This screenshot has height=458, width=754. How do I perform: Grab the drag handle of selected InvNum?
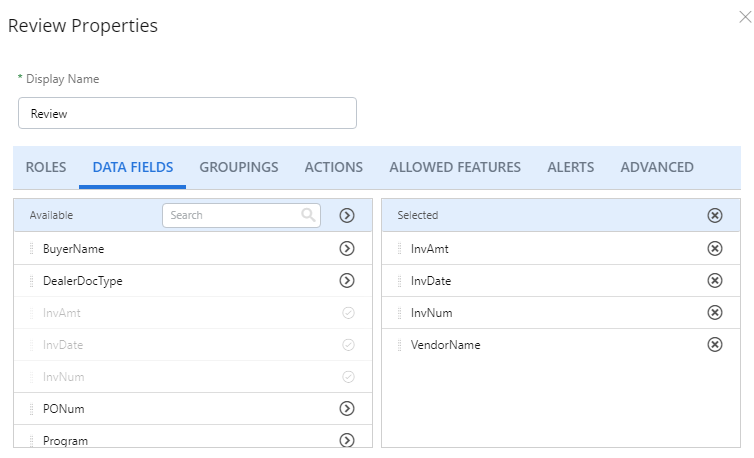click(x=400, y=313)
